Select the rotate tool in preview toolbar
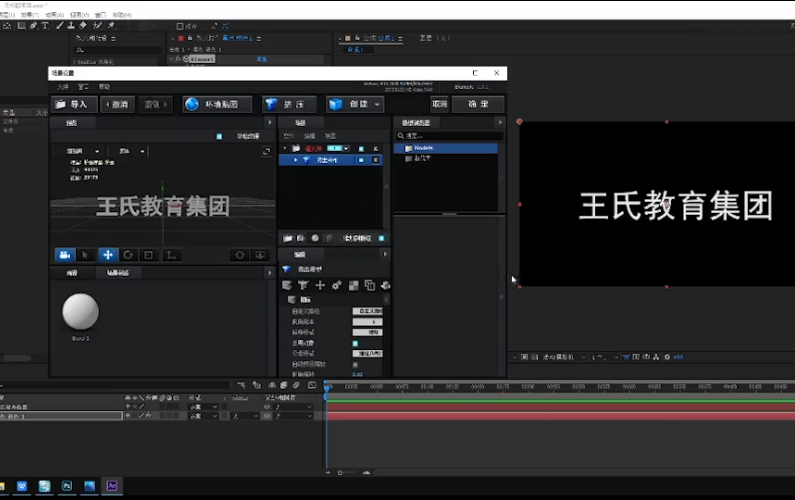The height and width of the screenshot is (500, 795). point(128,255)
